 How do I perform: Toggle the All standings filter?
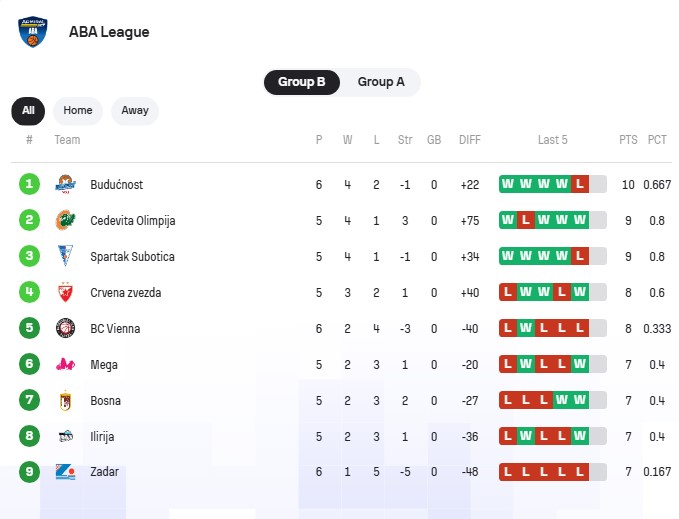click(x=28, y=111)
